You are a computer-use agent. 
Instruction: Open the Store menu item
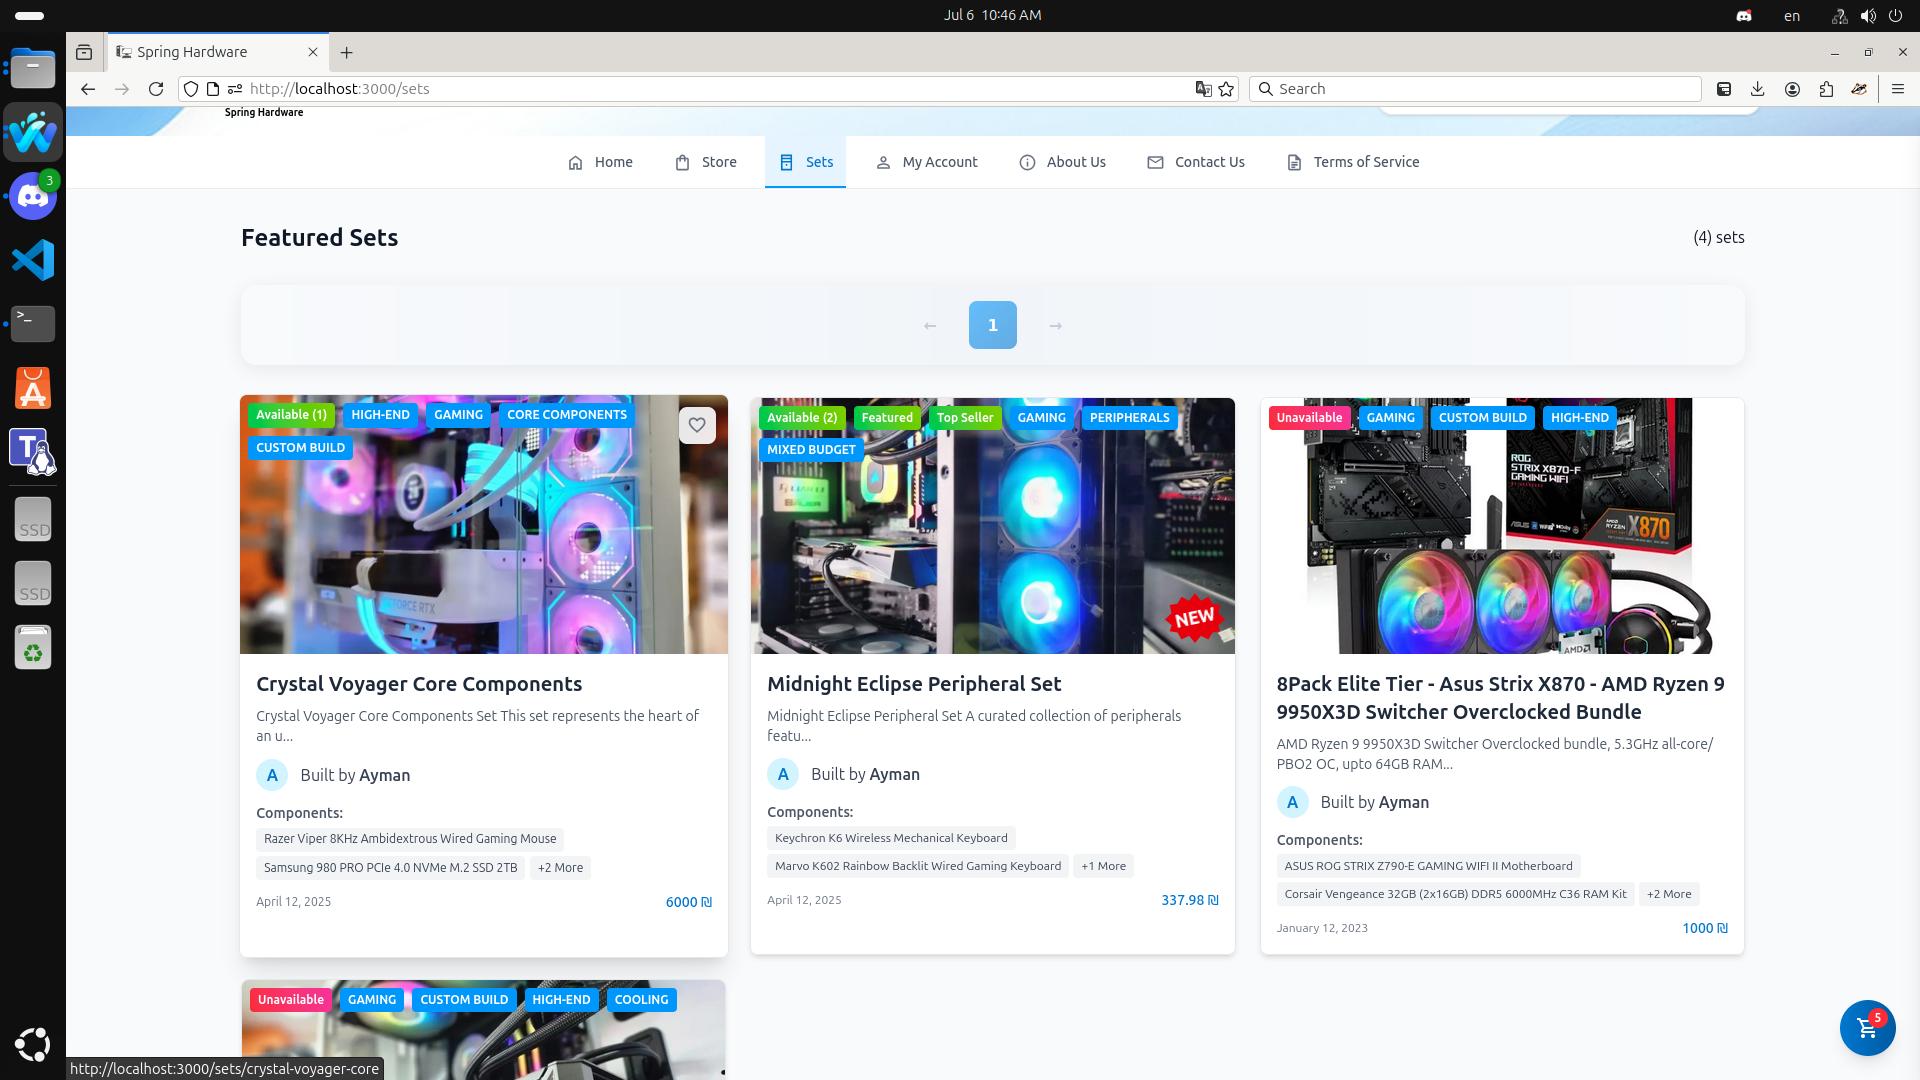[x=706, y=162]
